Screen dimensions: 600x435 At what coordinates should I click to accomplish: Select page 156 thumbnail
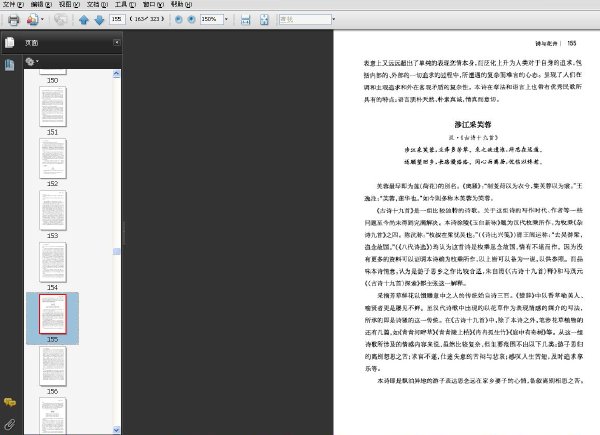[53, 366]
